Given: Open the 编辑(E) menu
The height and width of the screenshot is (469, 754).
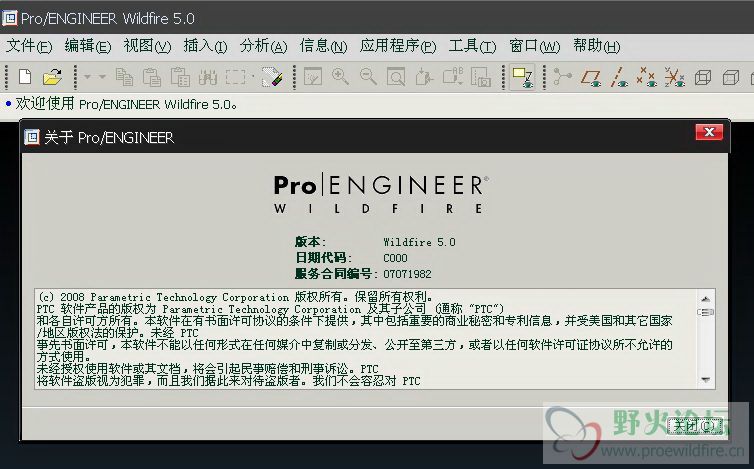Looking at the screenshot, I should [88, 46].
